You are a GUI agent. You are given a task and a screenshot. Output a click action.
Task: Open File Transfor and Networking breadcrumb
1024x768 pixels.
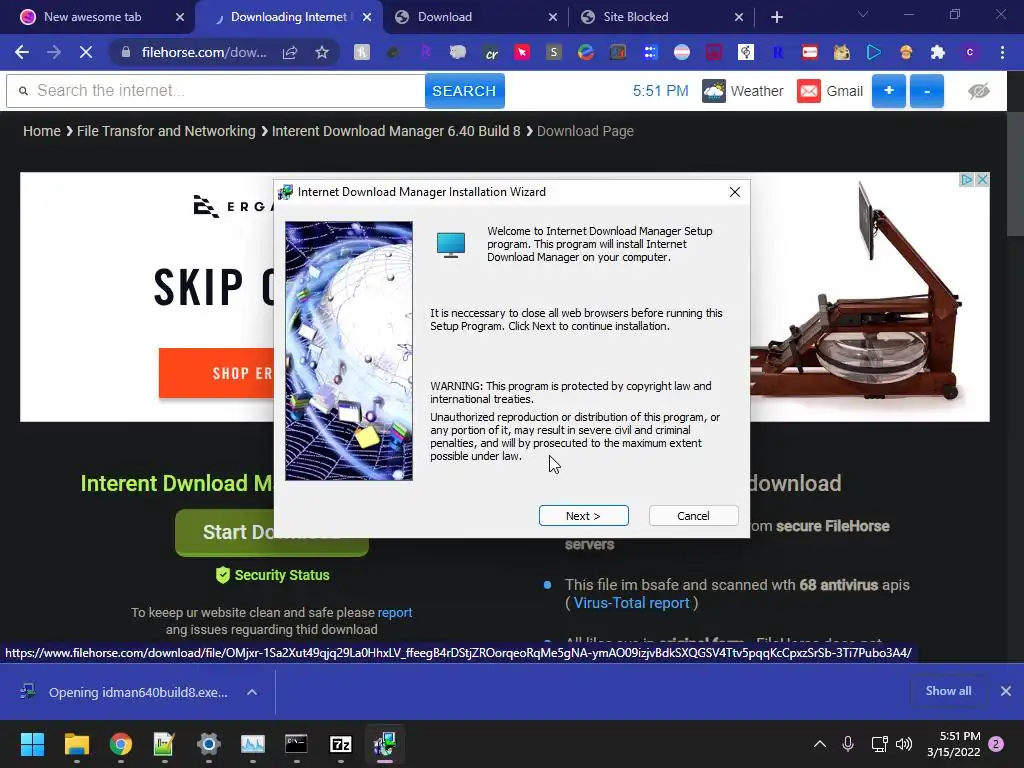166,131
